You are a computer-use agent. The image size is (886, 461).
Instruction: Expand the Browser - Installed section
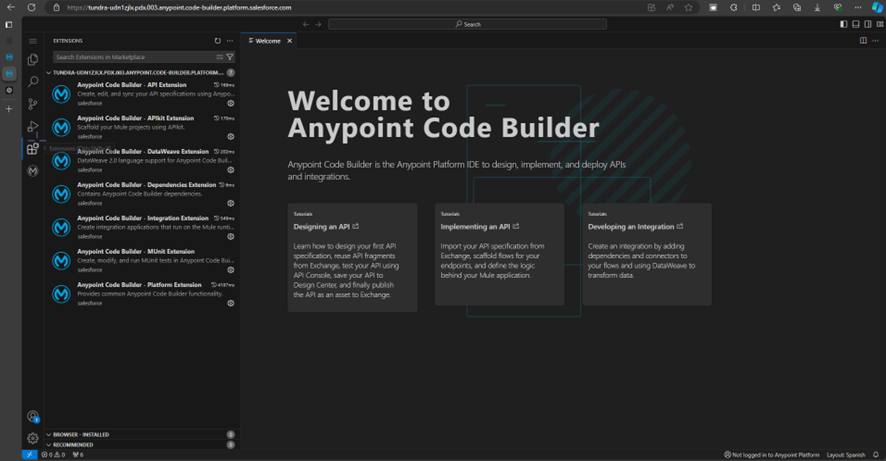(x=140, y=434)
